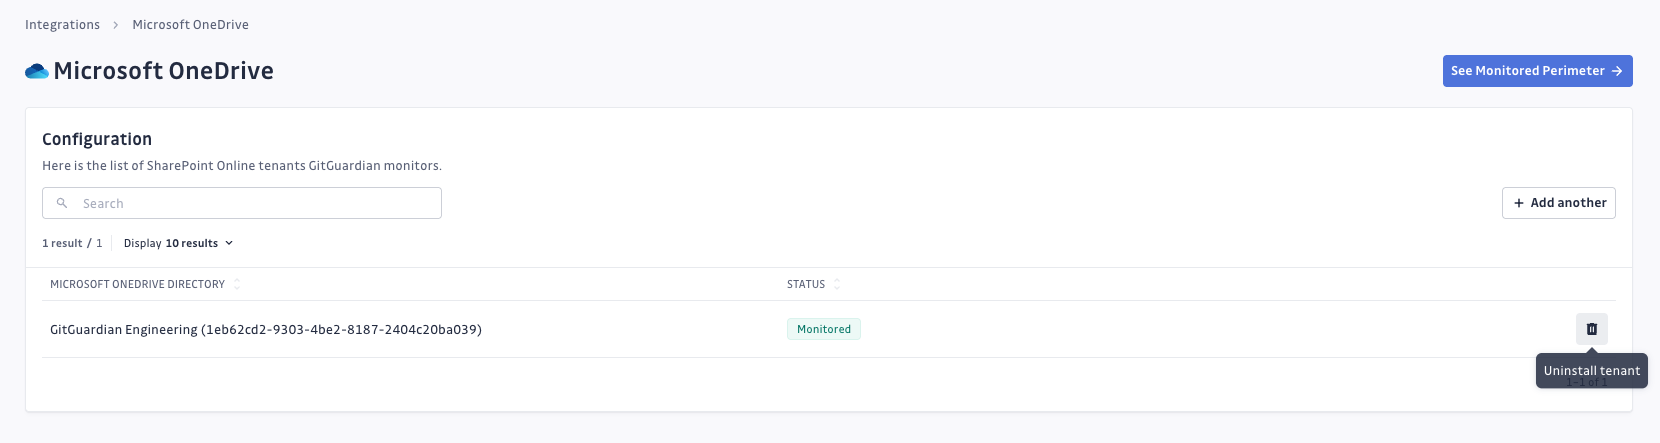Click the Add another button
This screenshot has height=443, width=1660.
click(x=1558, y=203)
